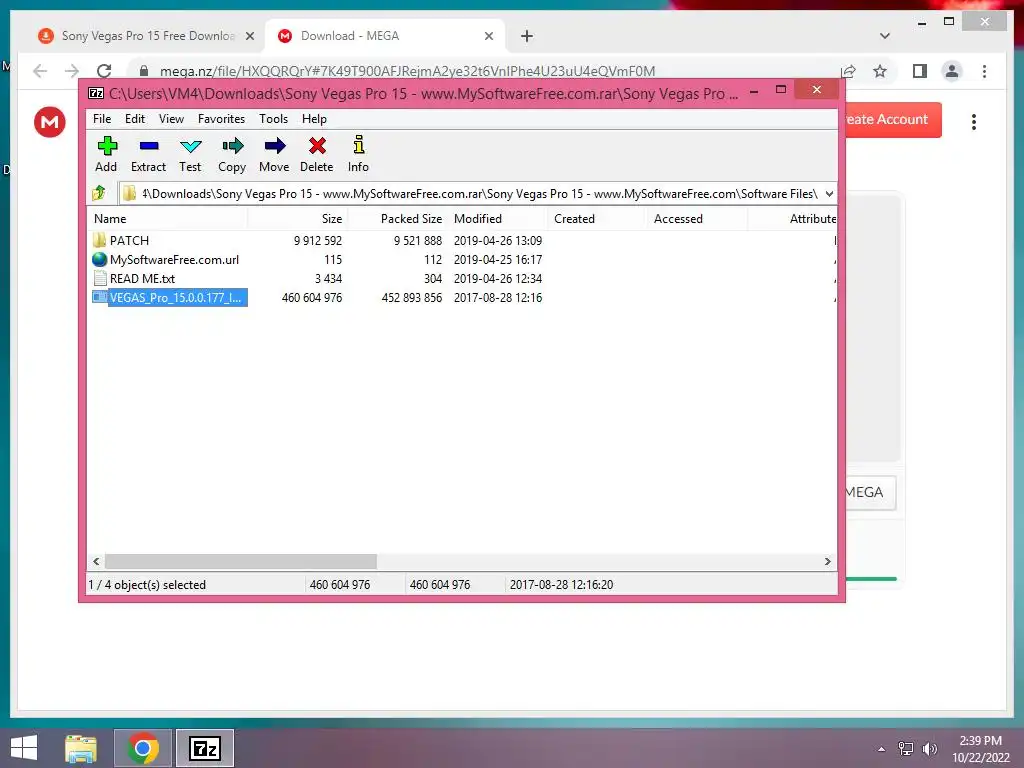Click the MEGA logo in the browser page
Viewport: 1024px width, 768px height.
coord(50,122)
